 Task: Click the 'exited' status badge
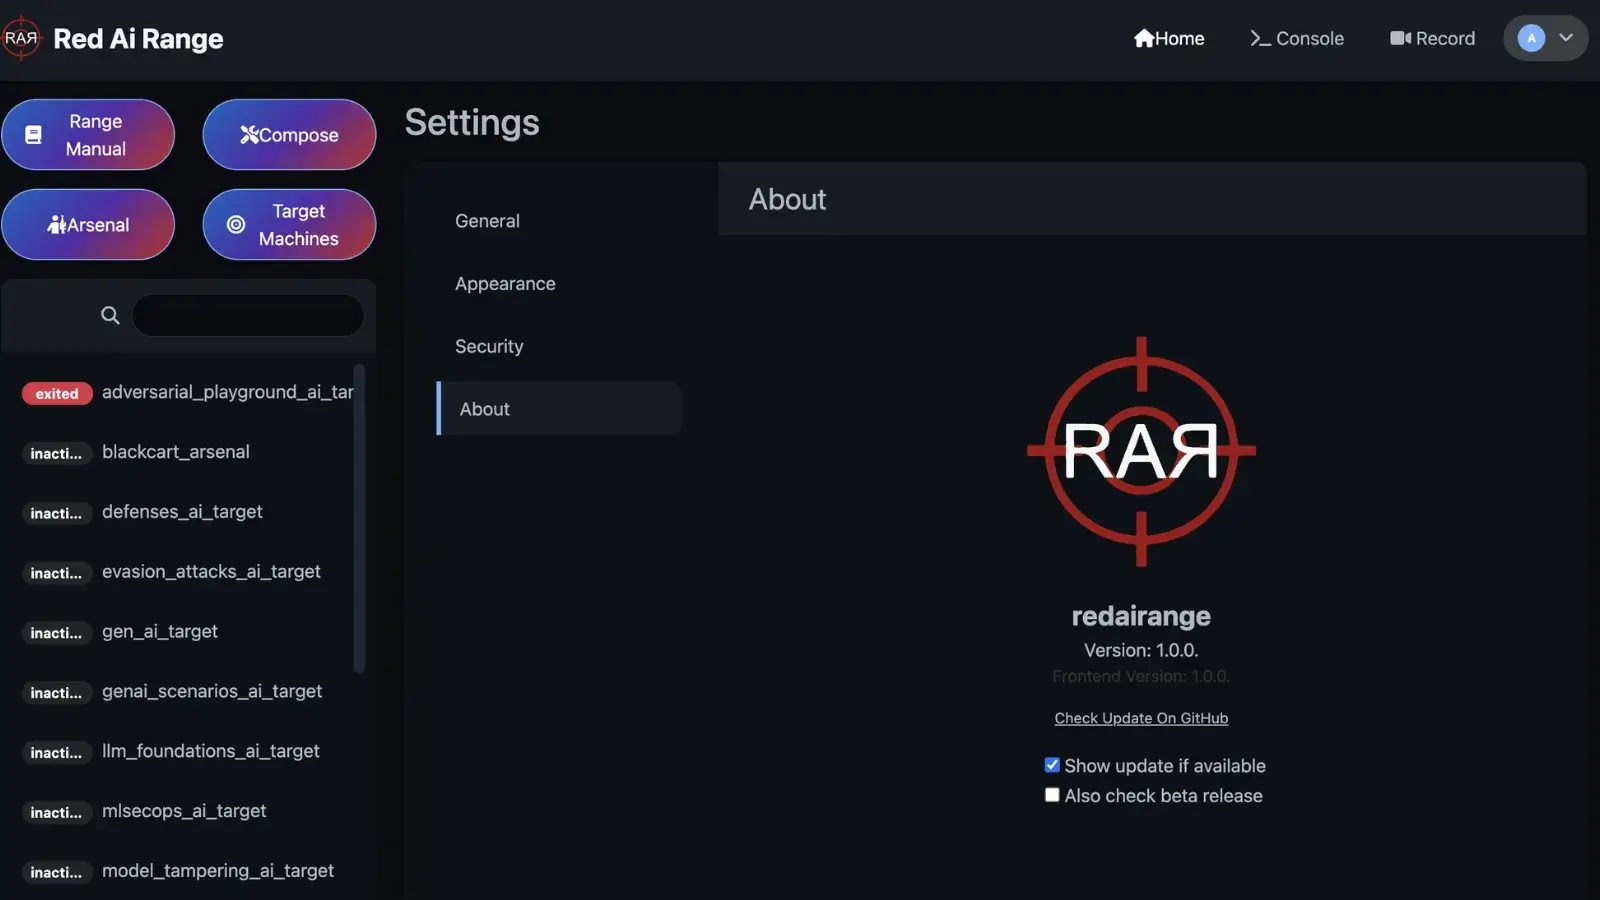click(x=56, y=393)
